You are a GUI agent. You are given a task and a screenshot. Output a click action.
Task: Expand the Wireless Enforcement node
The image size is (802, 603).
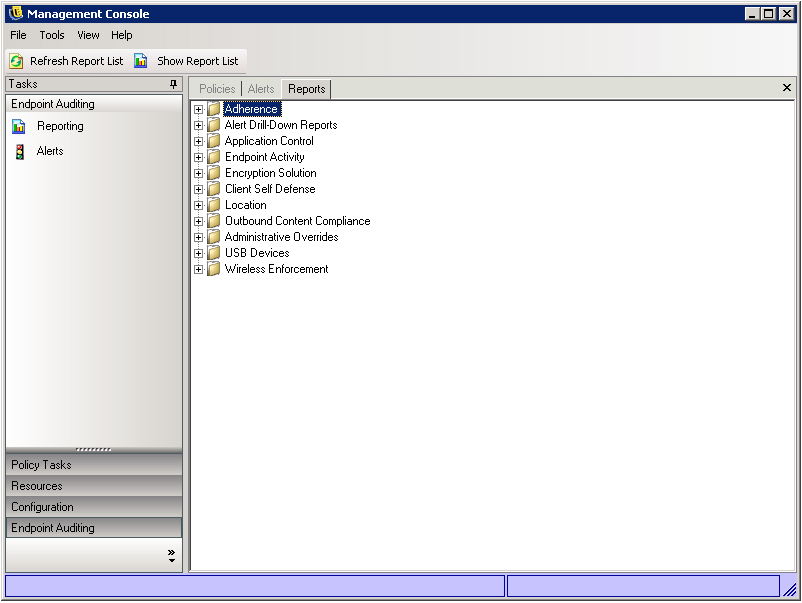(198, 269)
